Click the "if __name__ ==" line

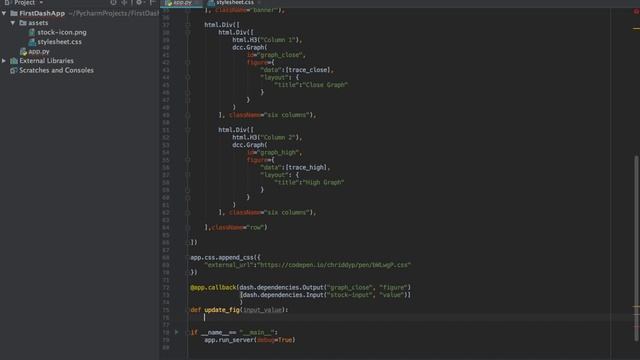(234, 332)
